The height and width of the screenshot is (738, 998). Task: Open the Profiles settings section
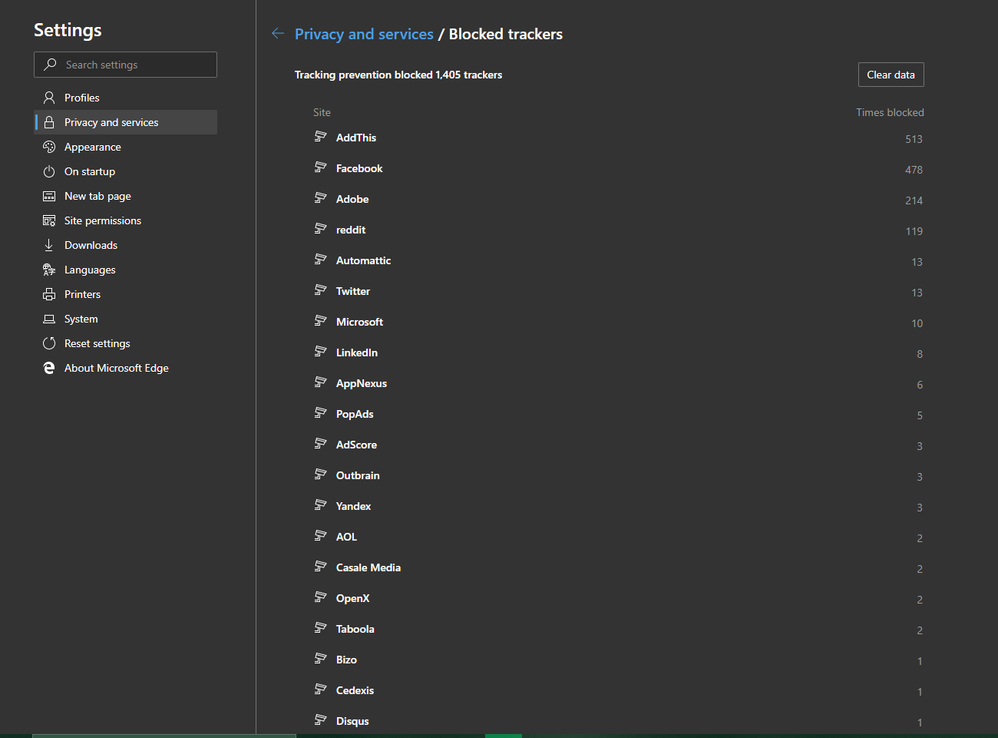[125, 97]
